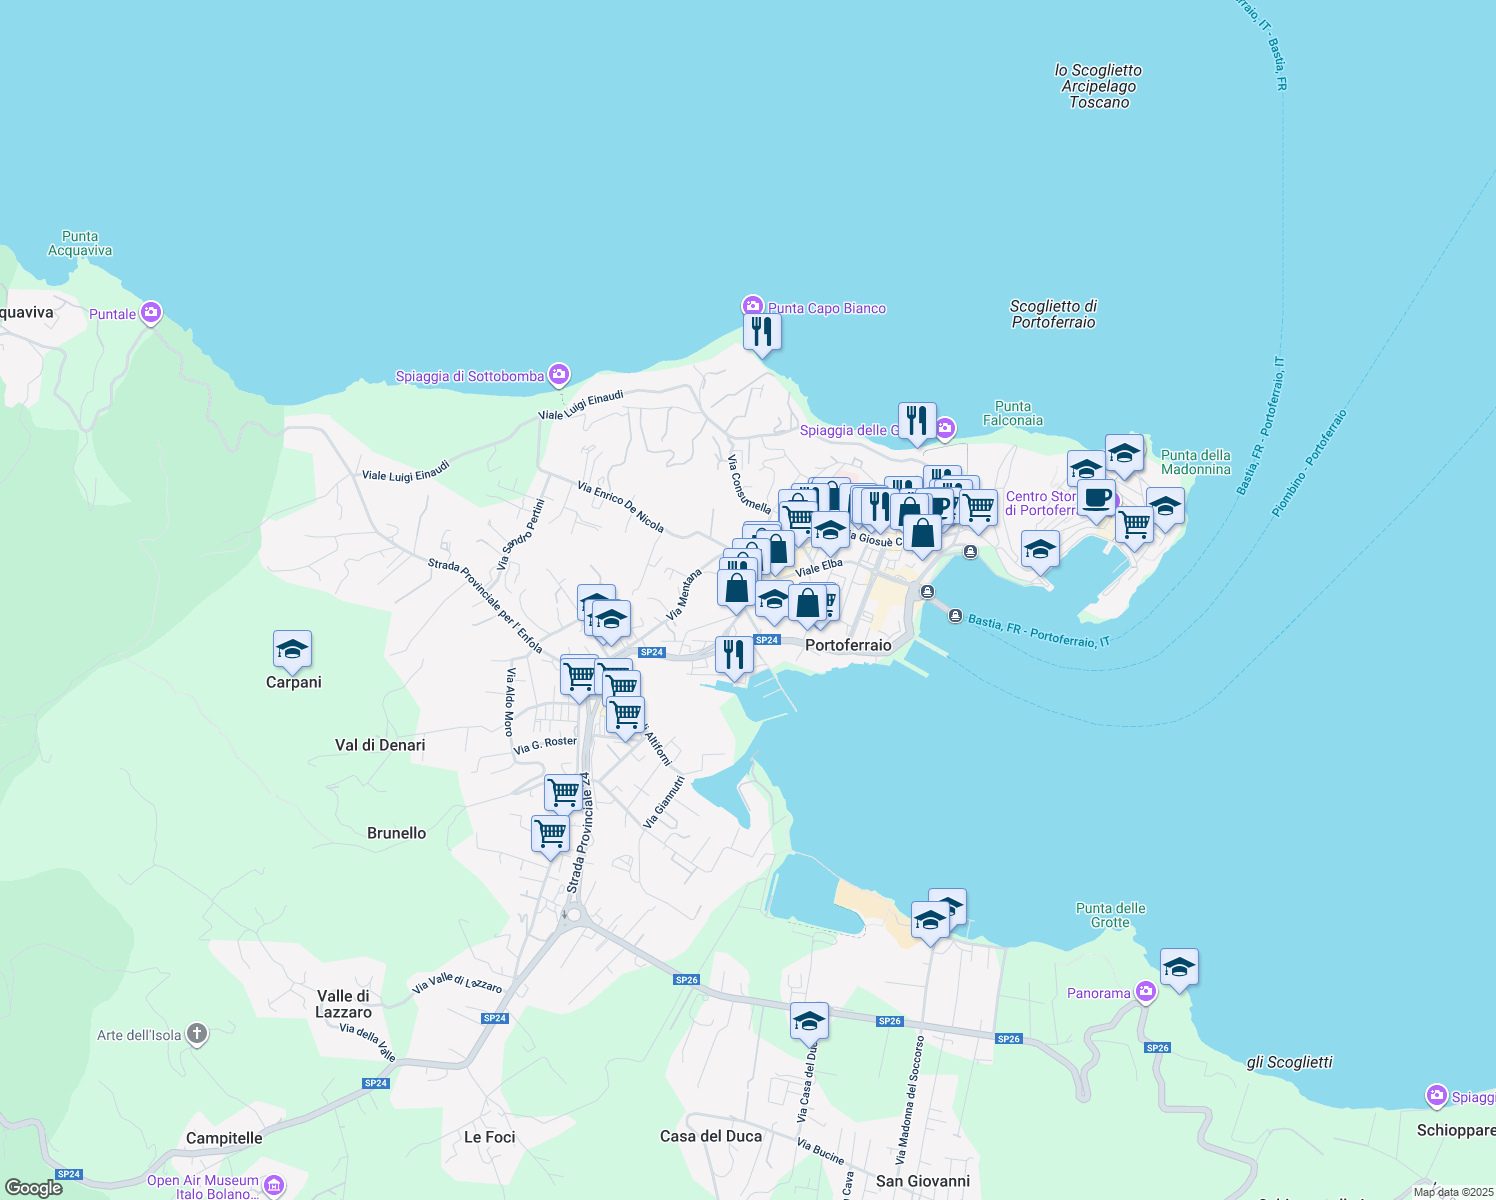Open the Centro Storico di Portoferraio label
Viewport: 1496px width, 1200px height.
point(1042,503)
